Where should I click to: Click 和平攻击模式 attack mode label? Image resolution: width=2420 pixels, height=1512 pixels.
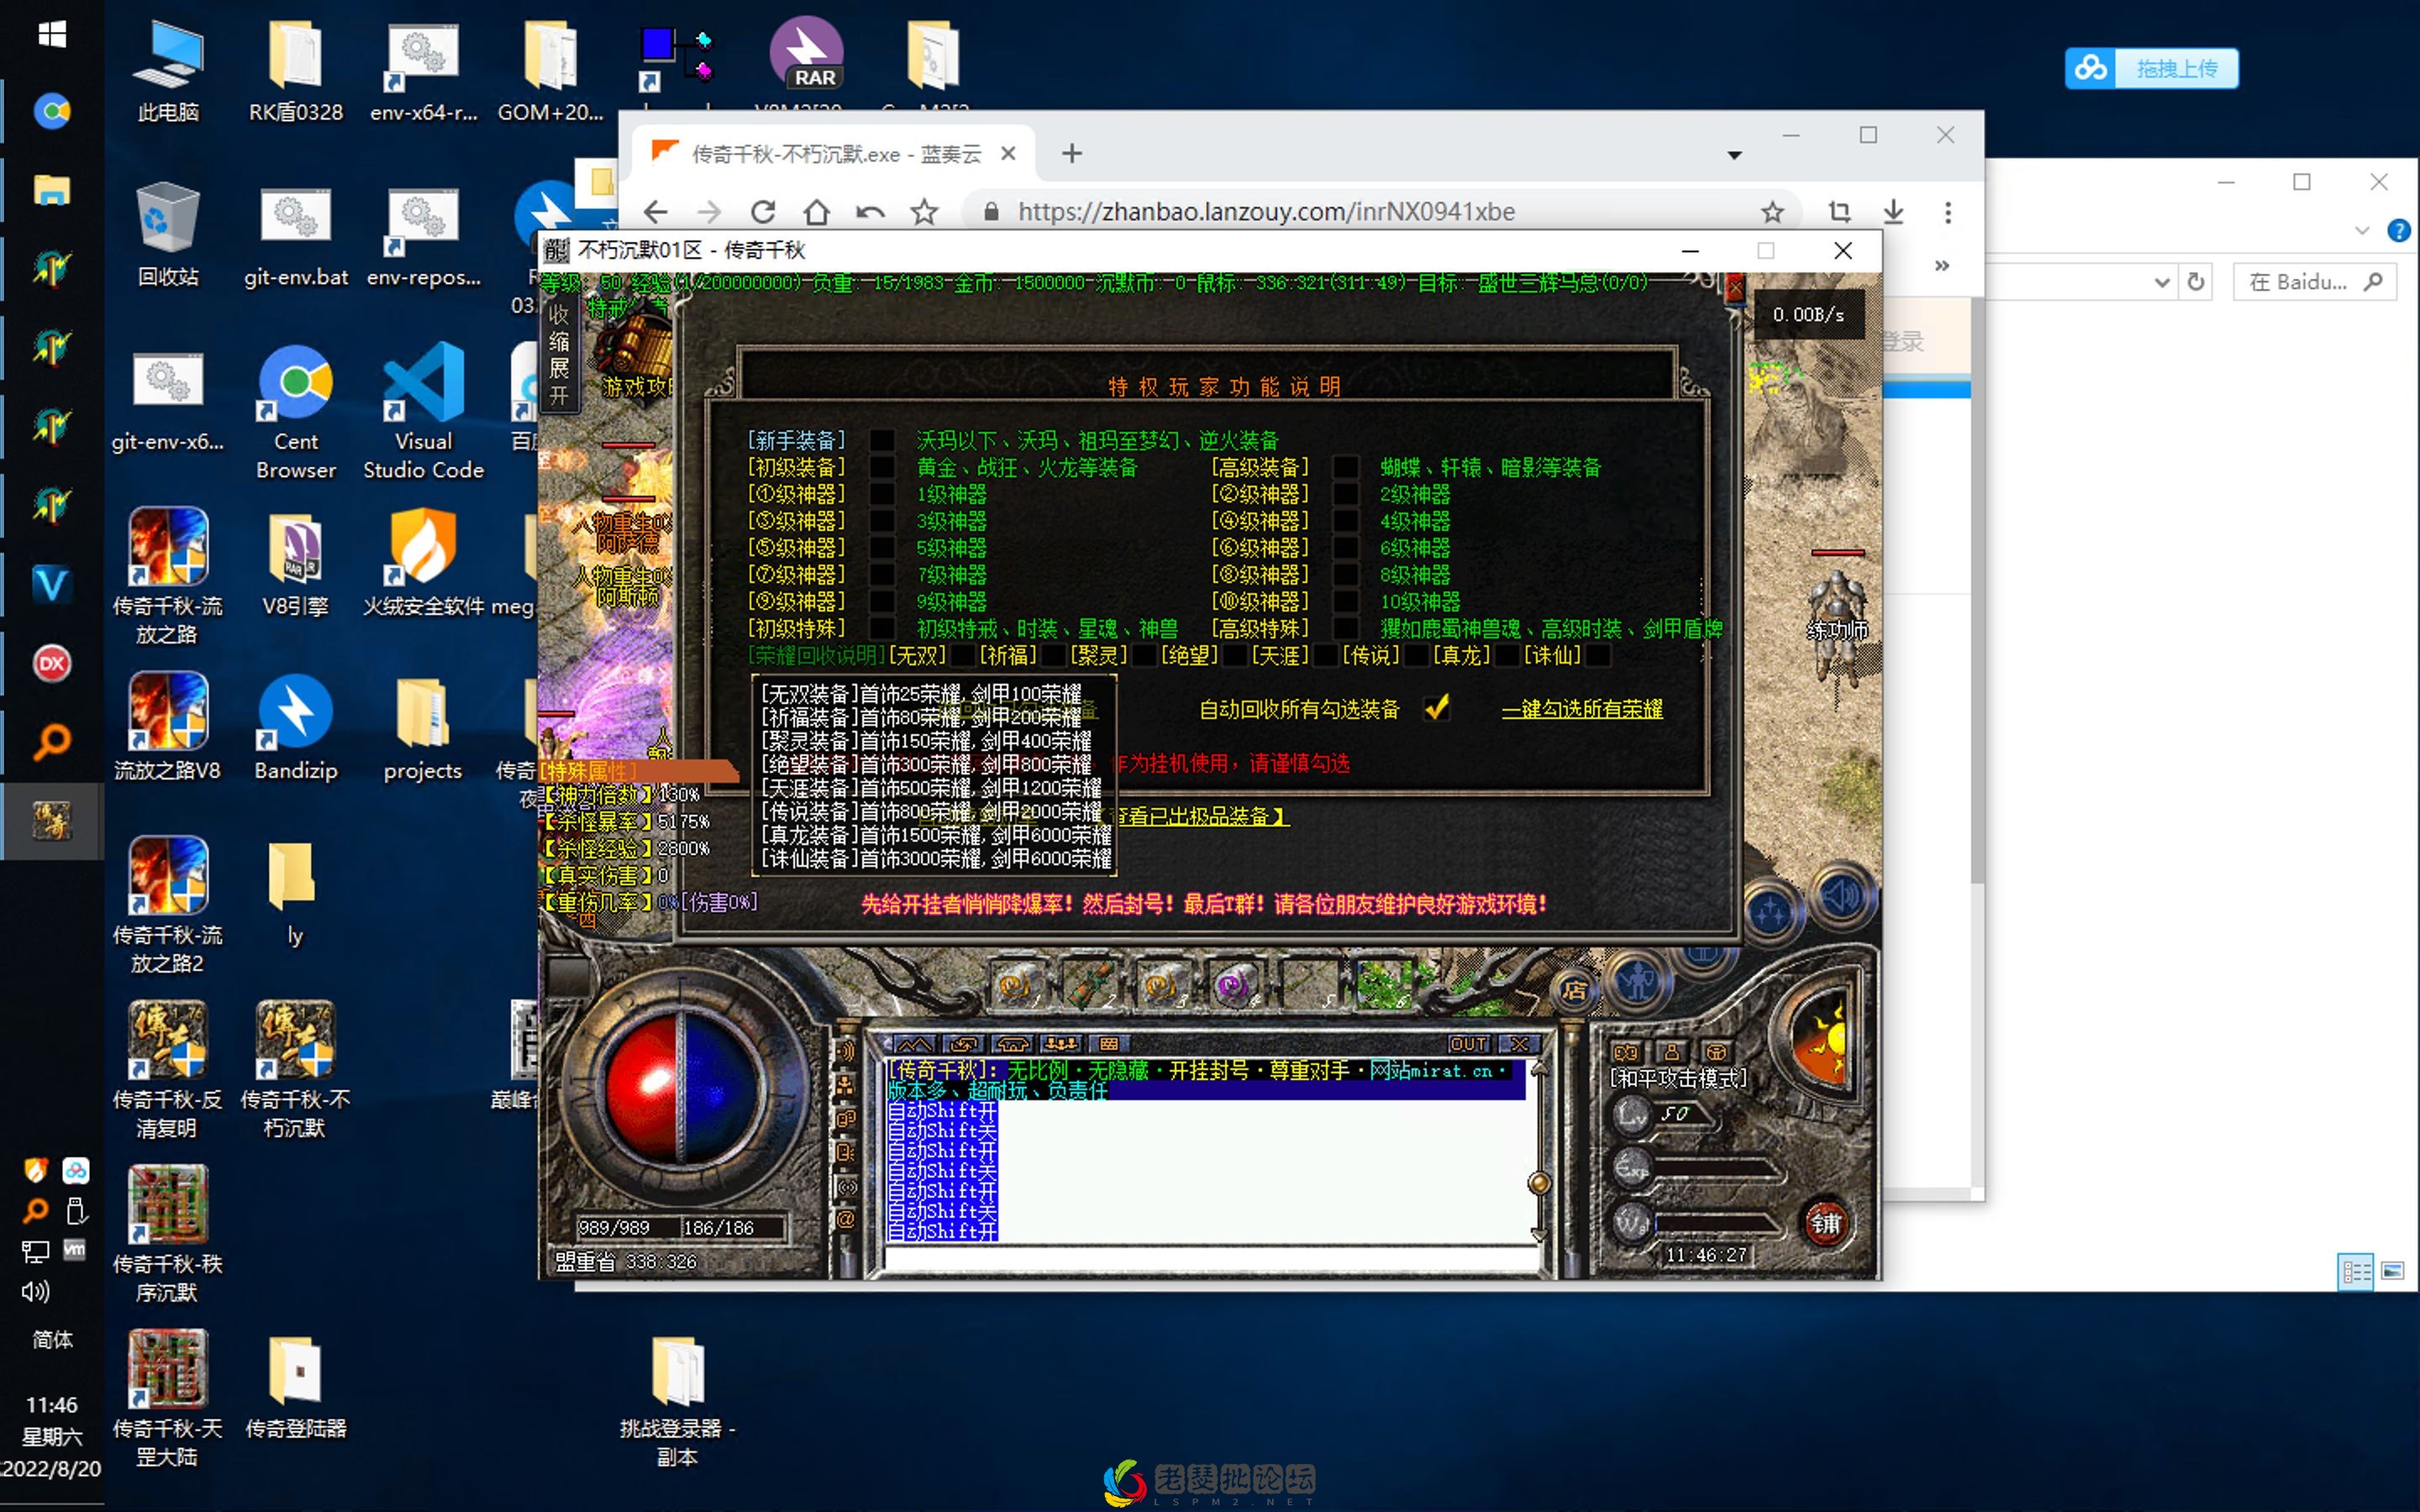point(1679,1078)
